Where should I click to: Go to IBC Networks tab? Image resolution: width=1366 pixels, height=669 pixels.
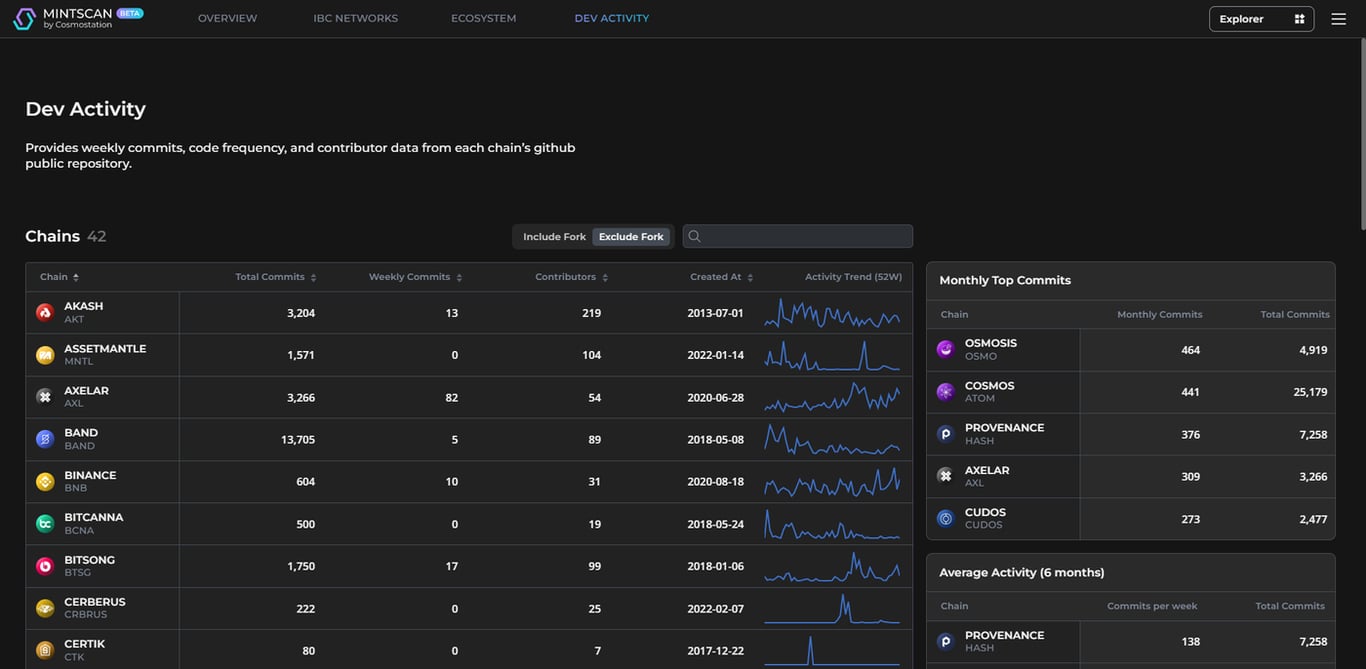[x=355, y=18]
